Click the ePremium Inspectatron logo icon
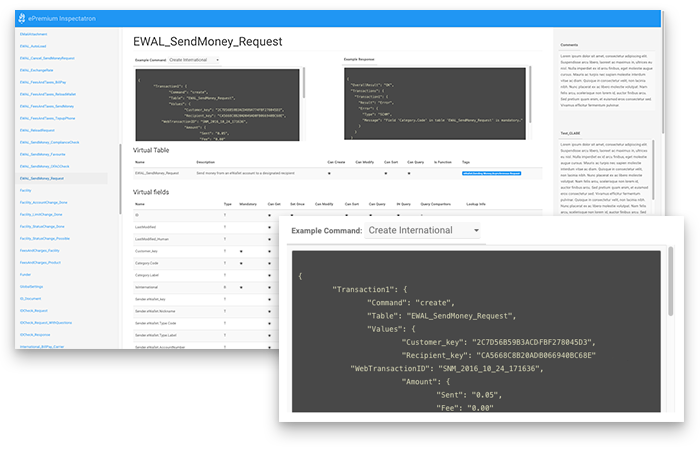 23,17
